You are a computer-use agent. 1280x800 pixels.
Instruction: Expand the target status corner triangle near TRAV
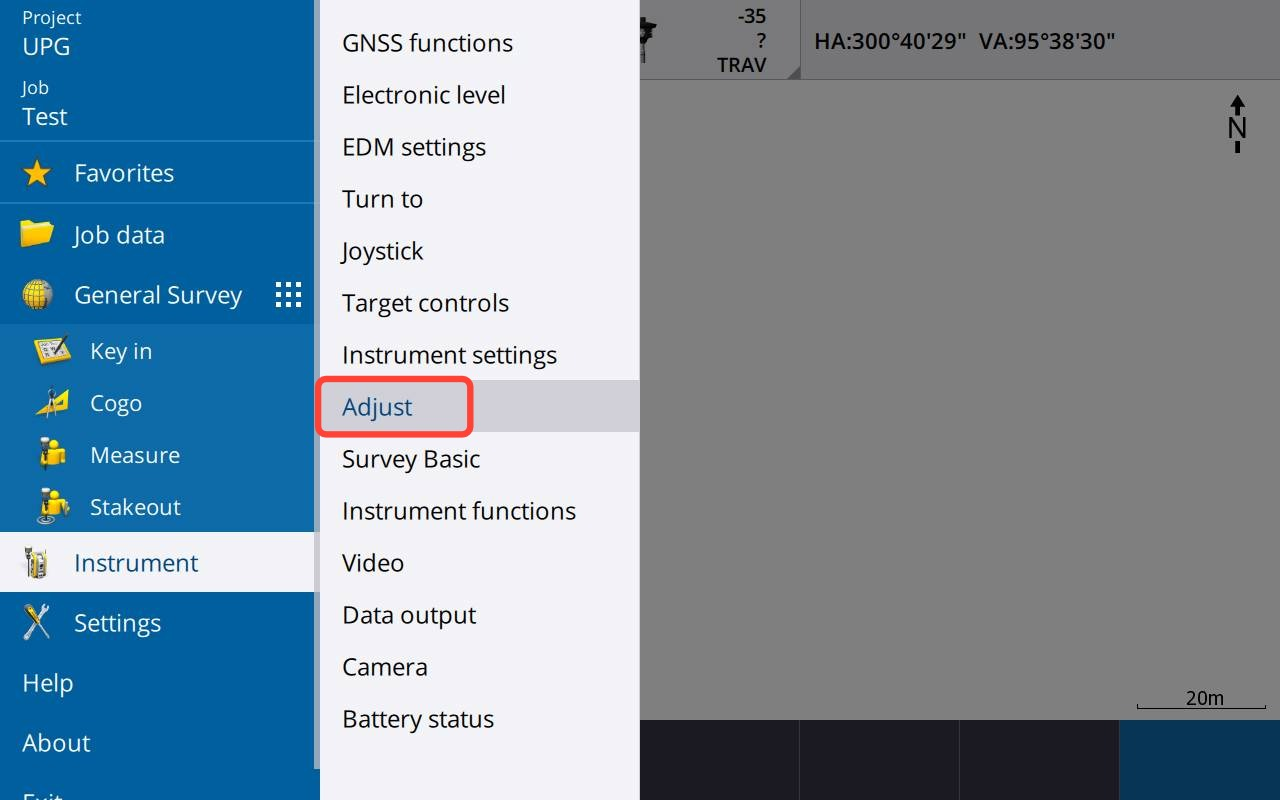(x=793, y=72)
